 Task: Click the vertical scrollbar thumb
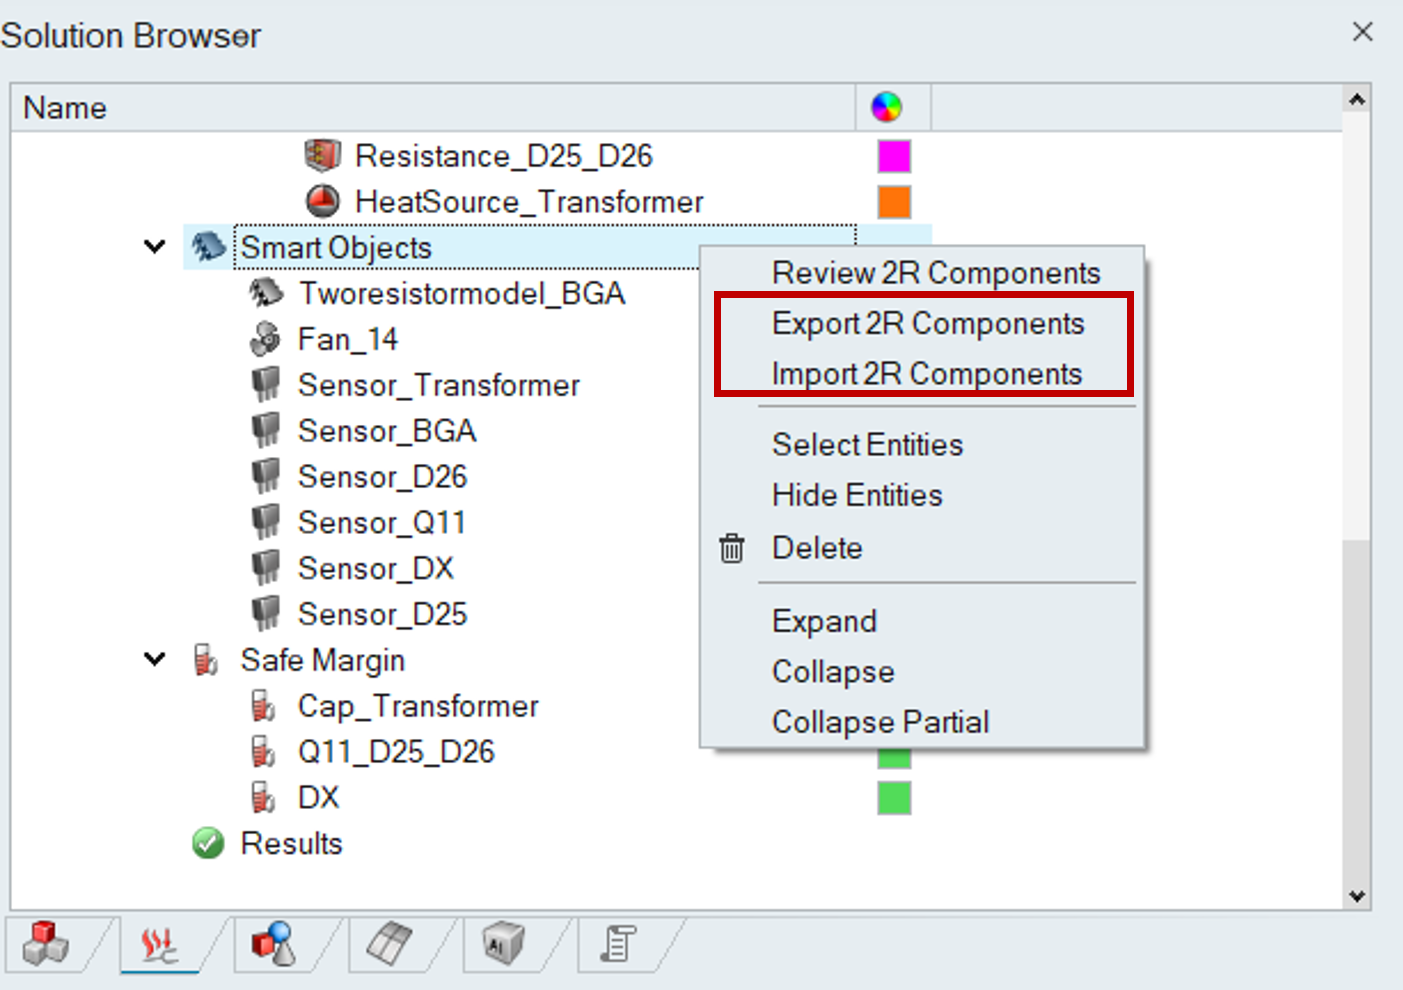[x=1357, y=712]
